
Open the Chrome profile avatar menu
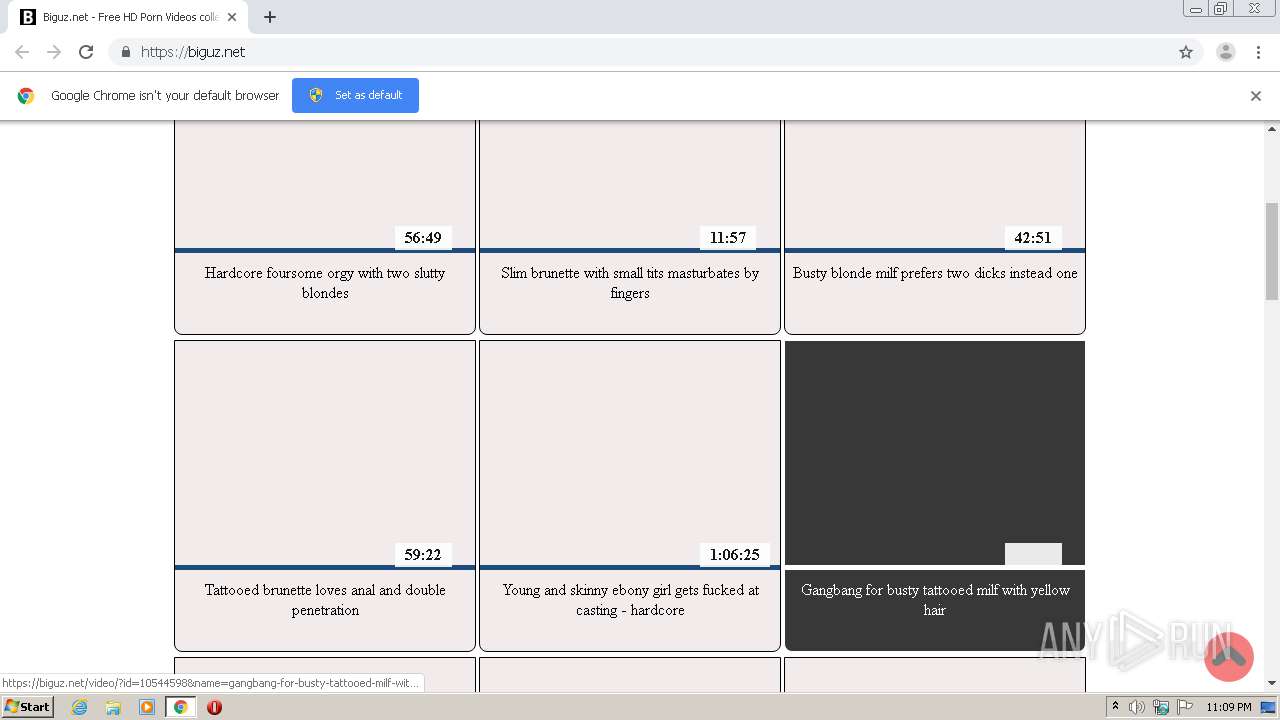click(x=1226, y=52)
